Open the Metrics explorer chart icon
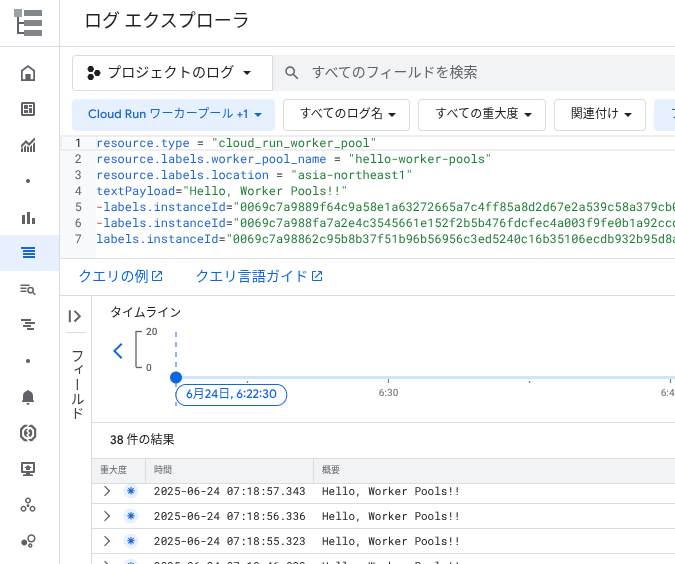 (x=28, y=146)
